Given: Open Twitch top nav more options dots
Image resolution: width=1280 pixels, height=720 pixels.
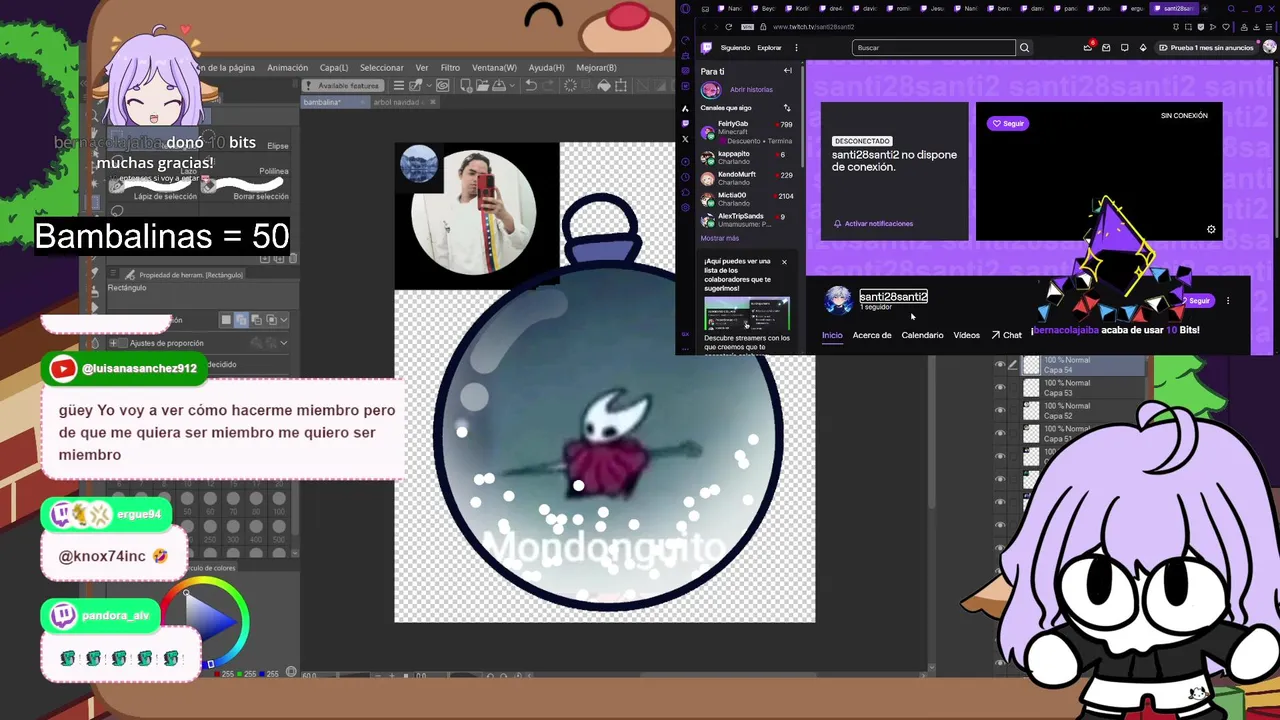Looking at the screenshot, I should point(796,48).
